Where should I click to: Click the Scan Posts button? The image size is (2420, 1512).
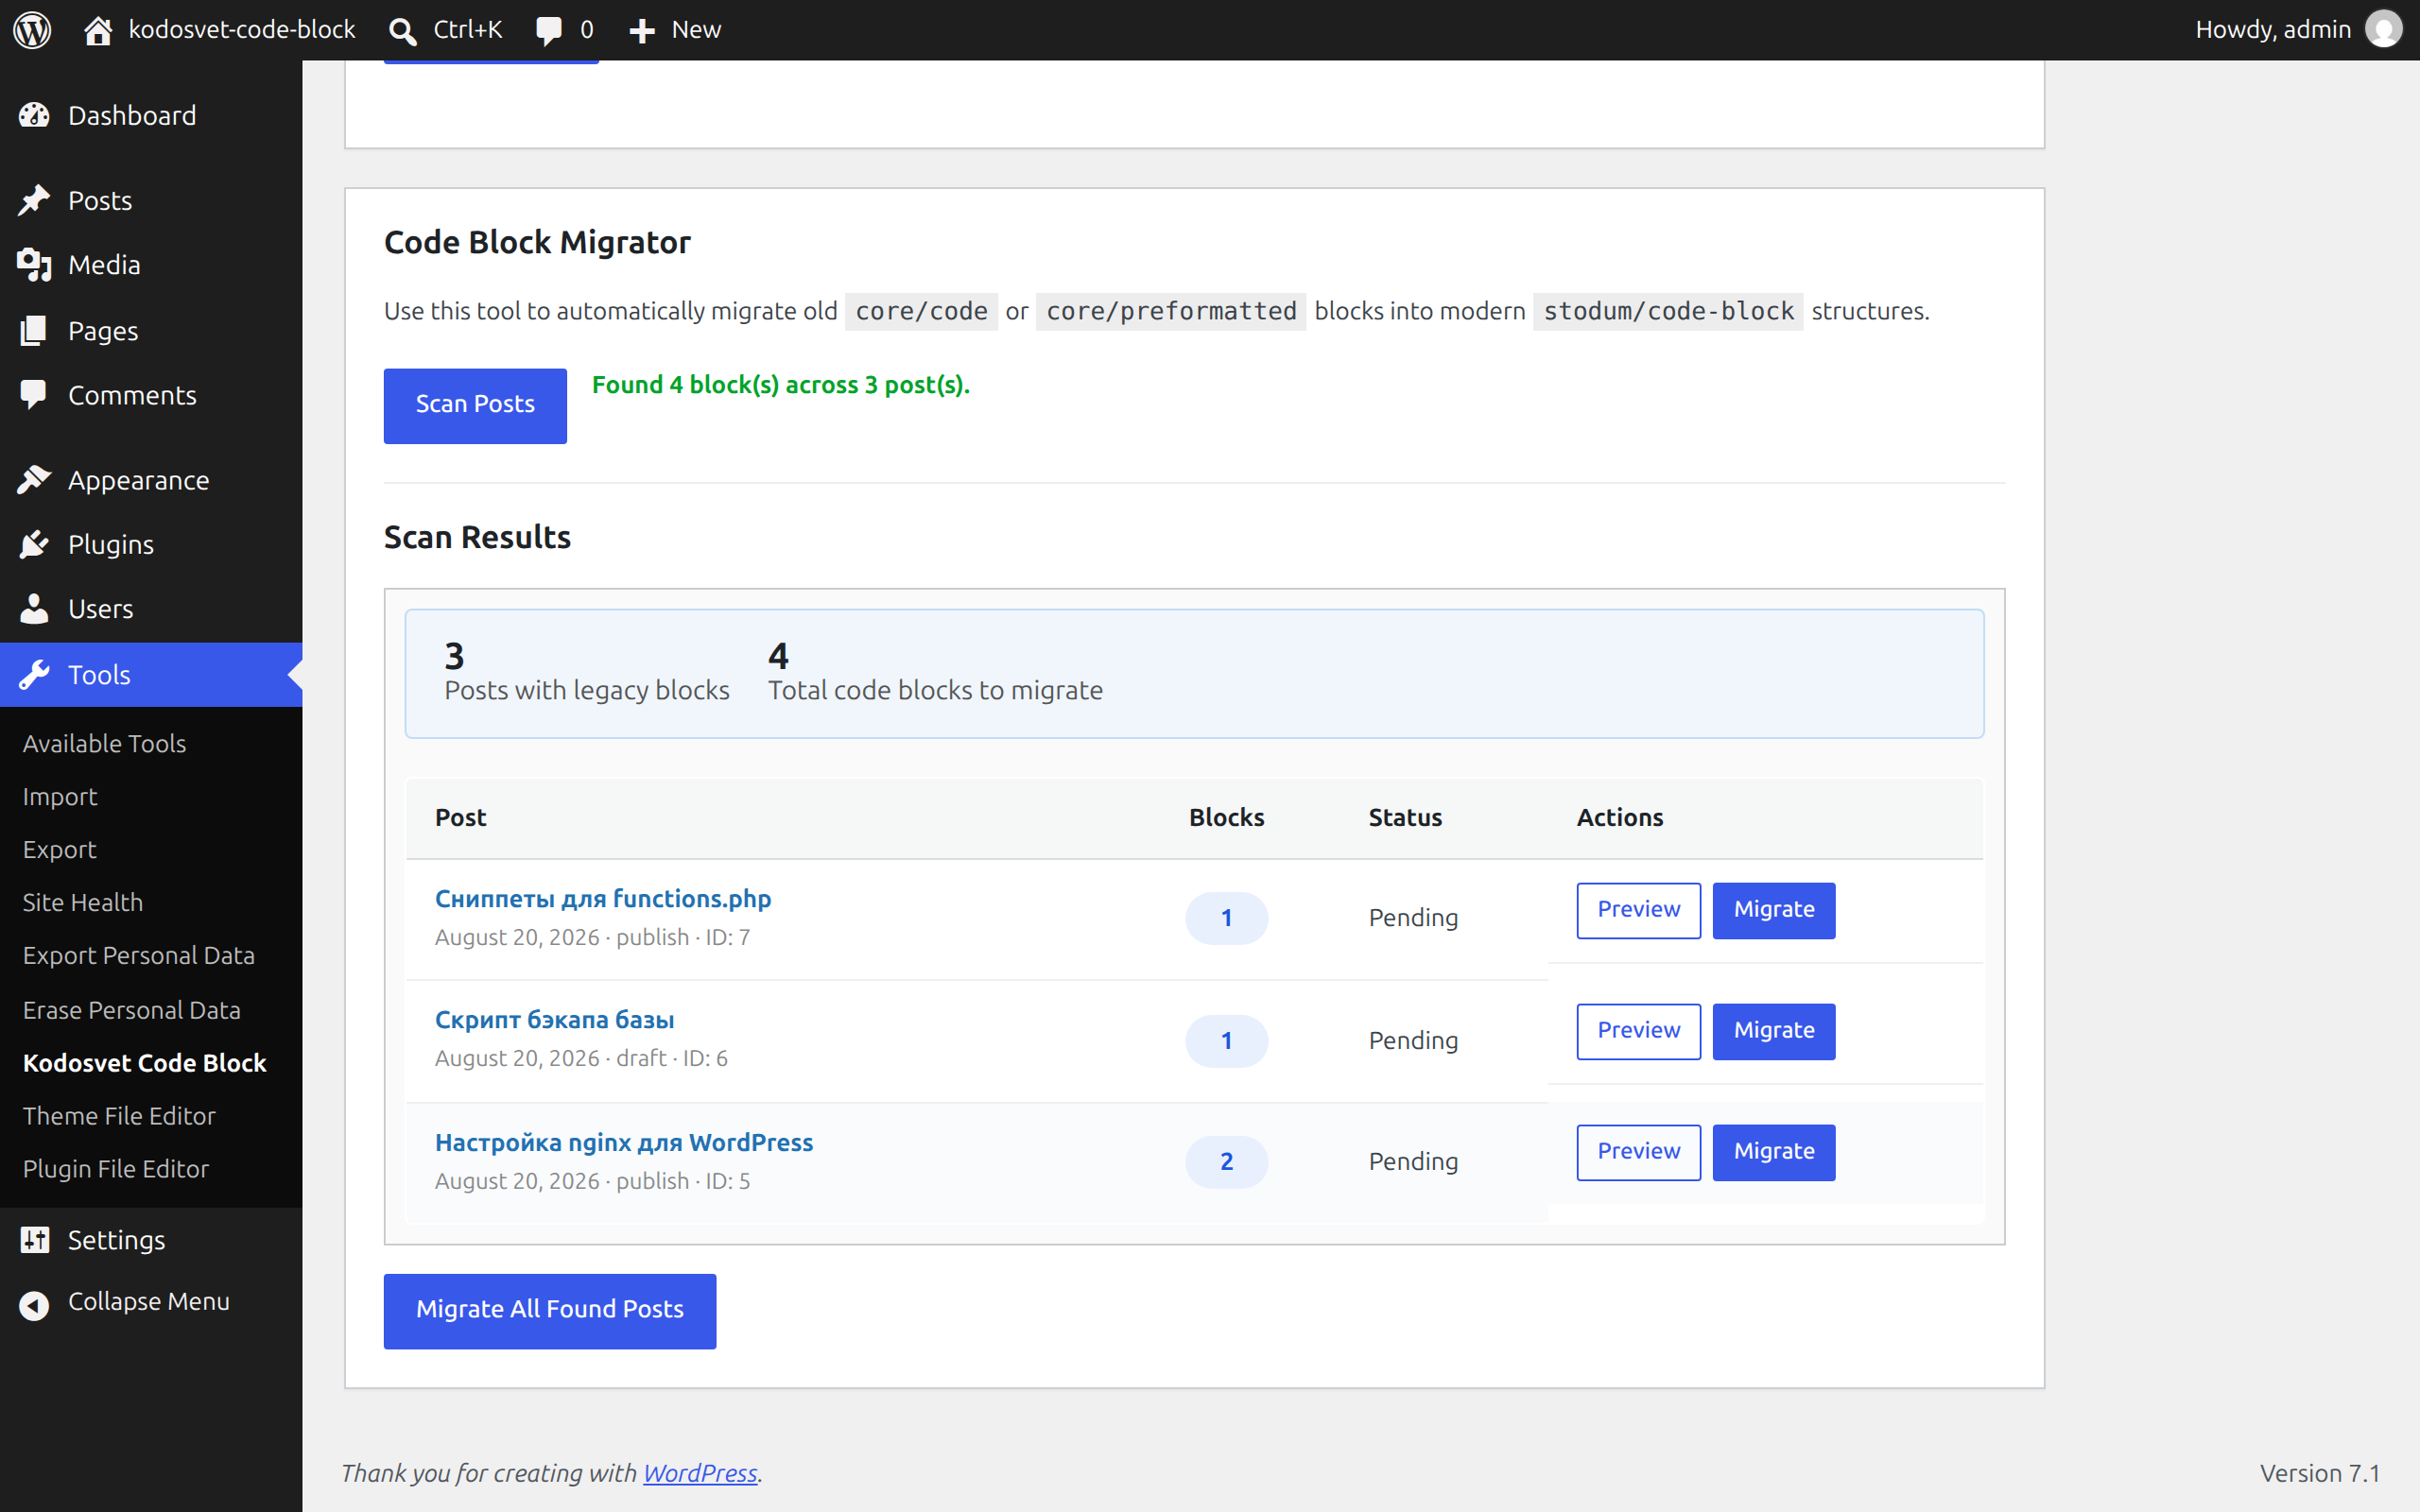(475, 405)
